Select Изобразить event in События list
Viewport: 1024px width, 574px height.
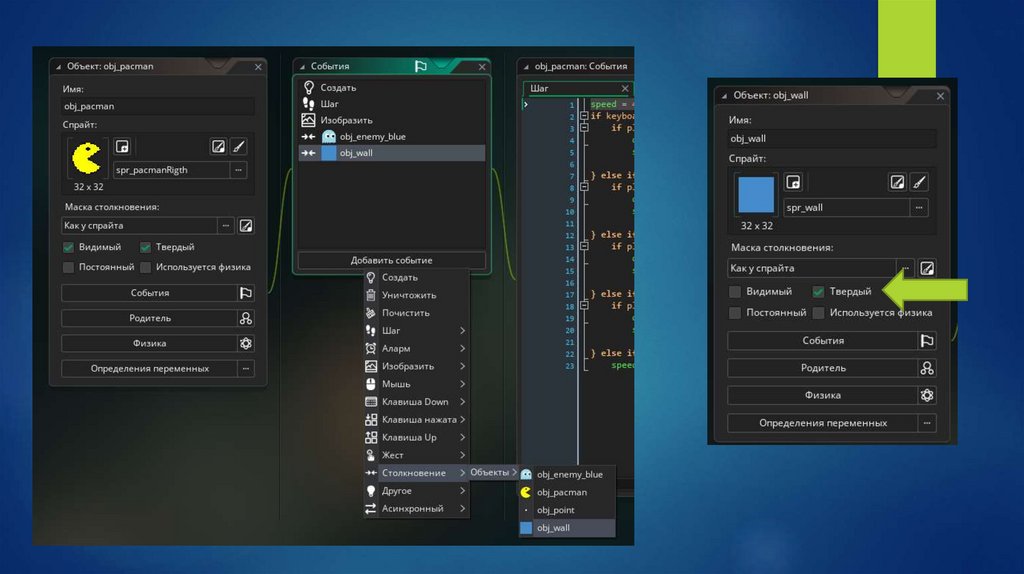pyautogui.click(x=392, y=120)
